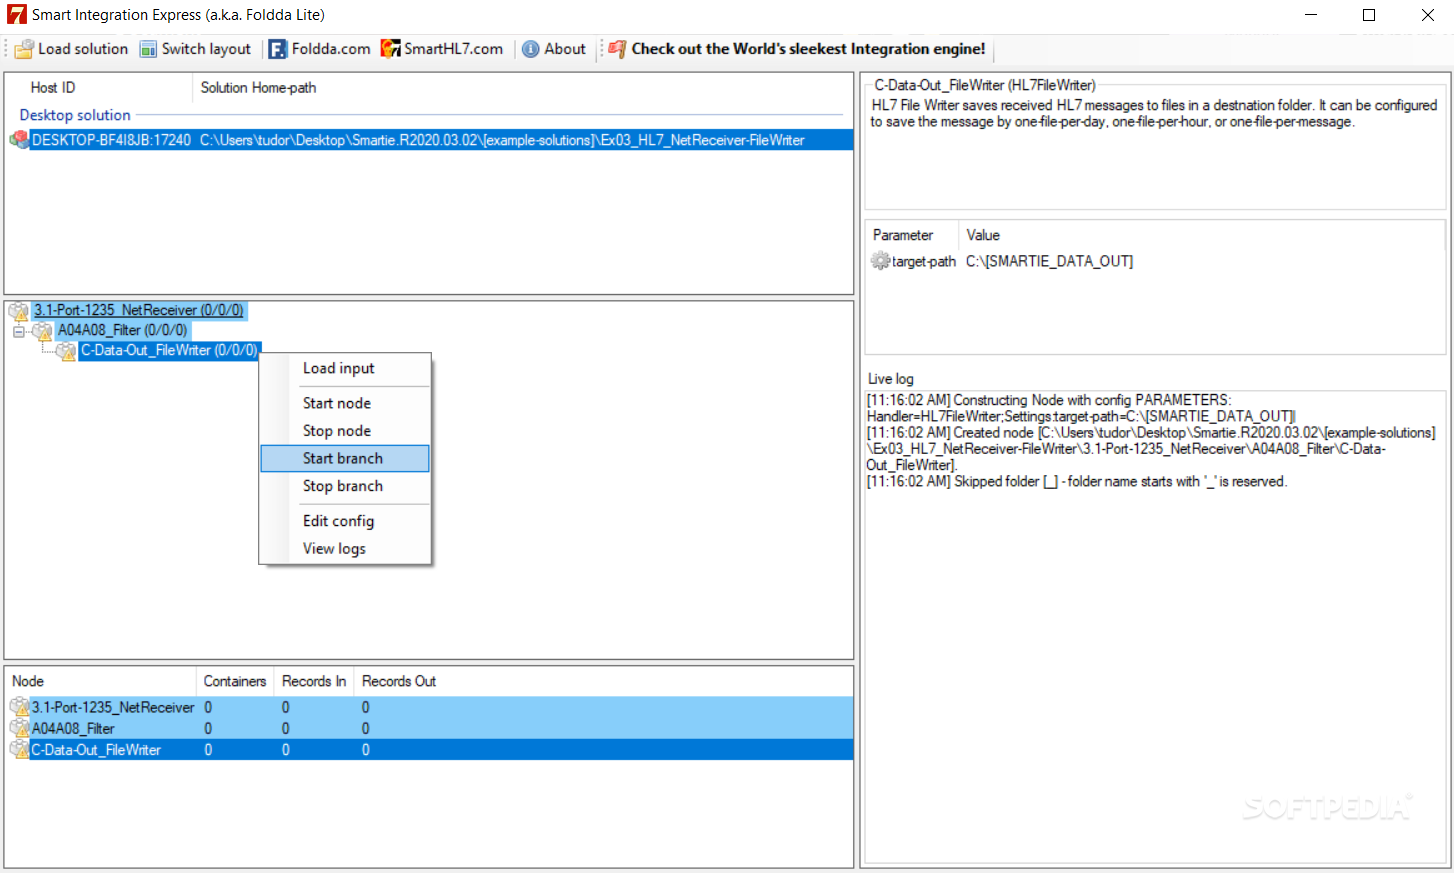This screenshot has width=1454, height=873.
Task: Choose View logs from context menu
Action: pos(345,549)
